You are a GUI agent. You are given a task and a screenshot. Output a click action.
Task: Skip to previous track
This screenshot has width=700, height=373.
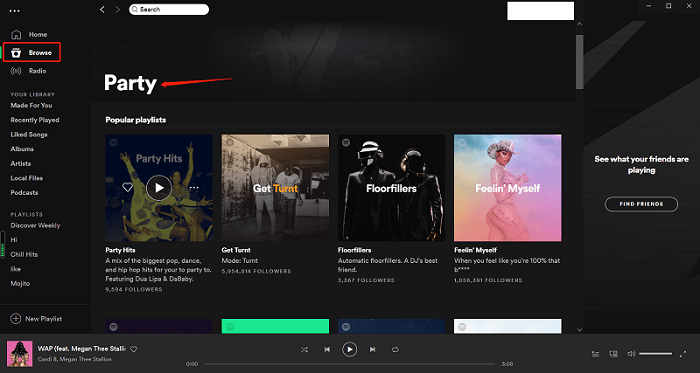(327, 350)
